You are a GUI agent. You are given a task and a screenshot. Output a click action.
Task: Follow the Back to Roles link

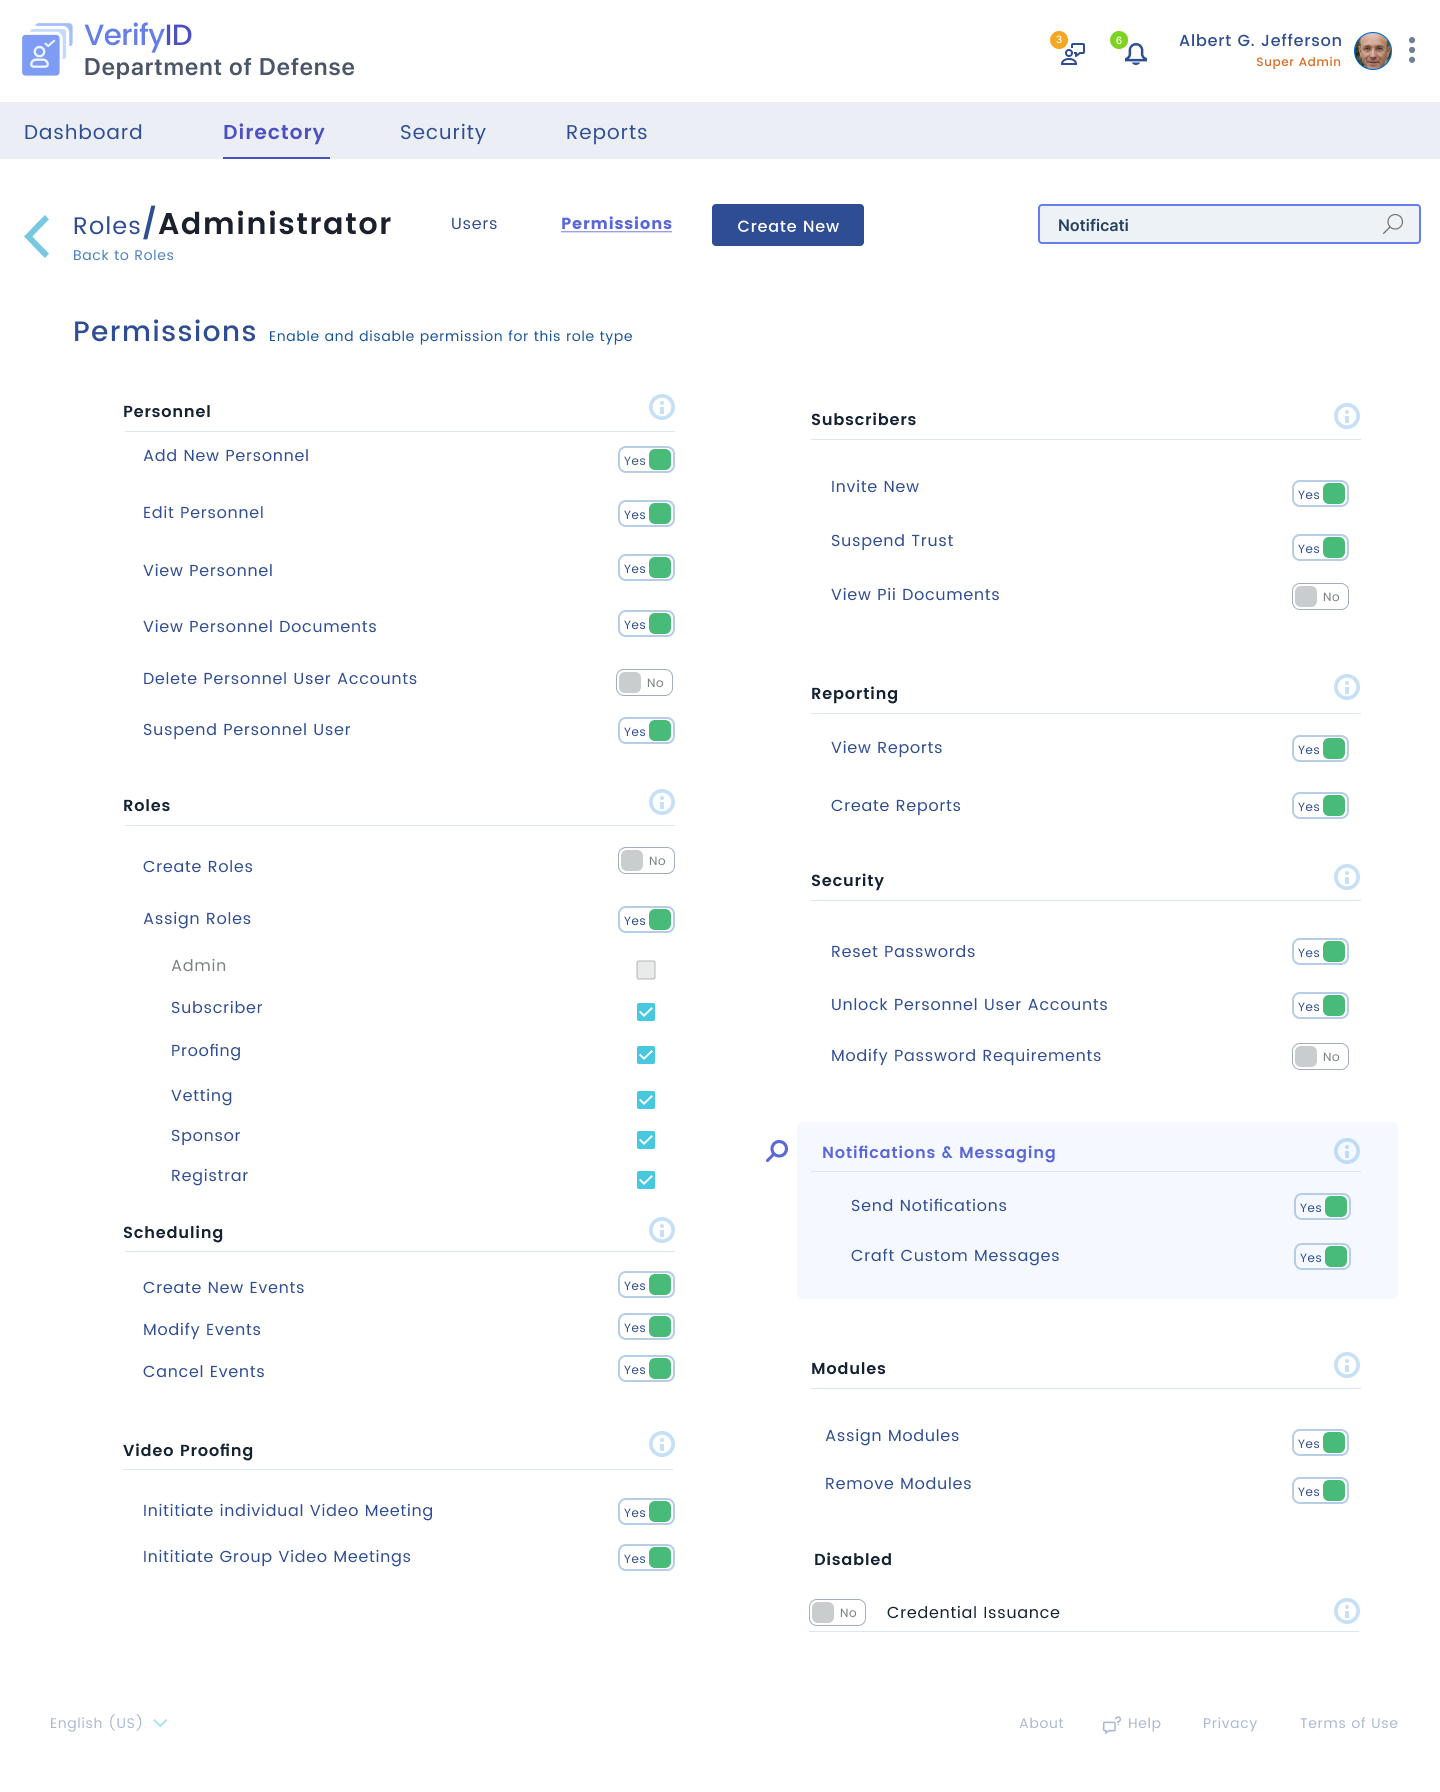tap(123, 255)
